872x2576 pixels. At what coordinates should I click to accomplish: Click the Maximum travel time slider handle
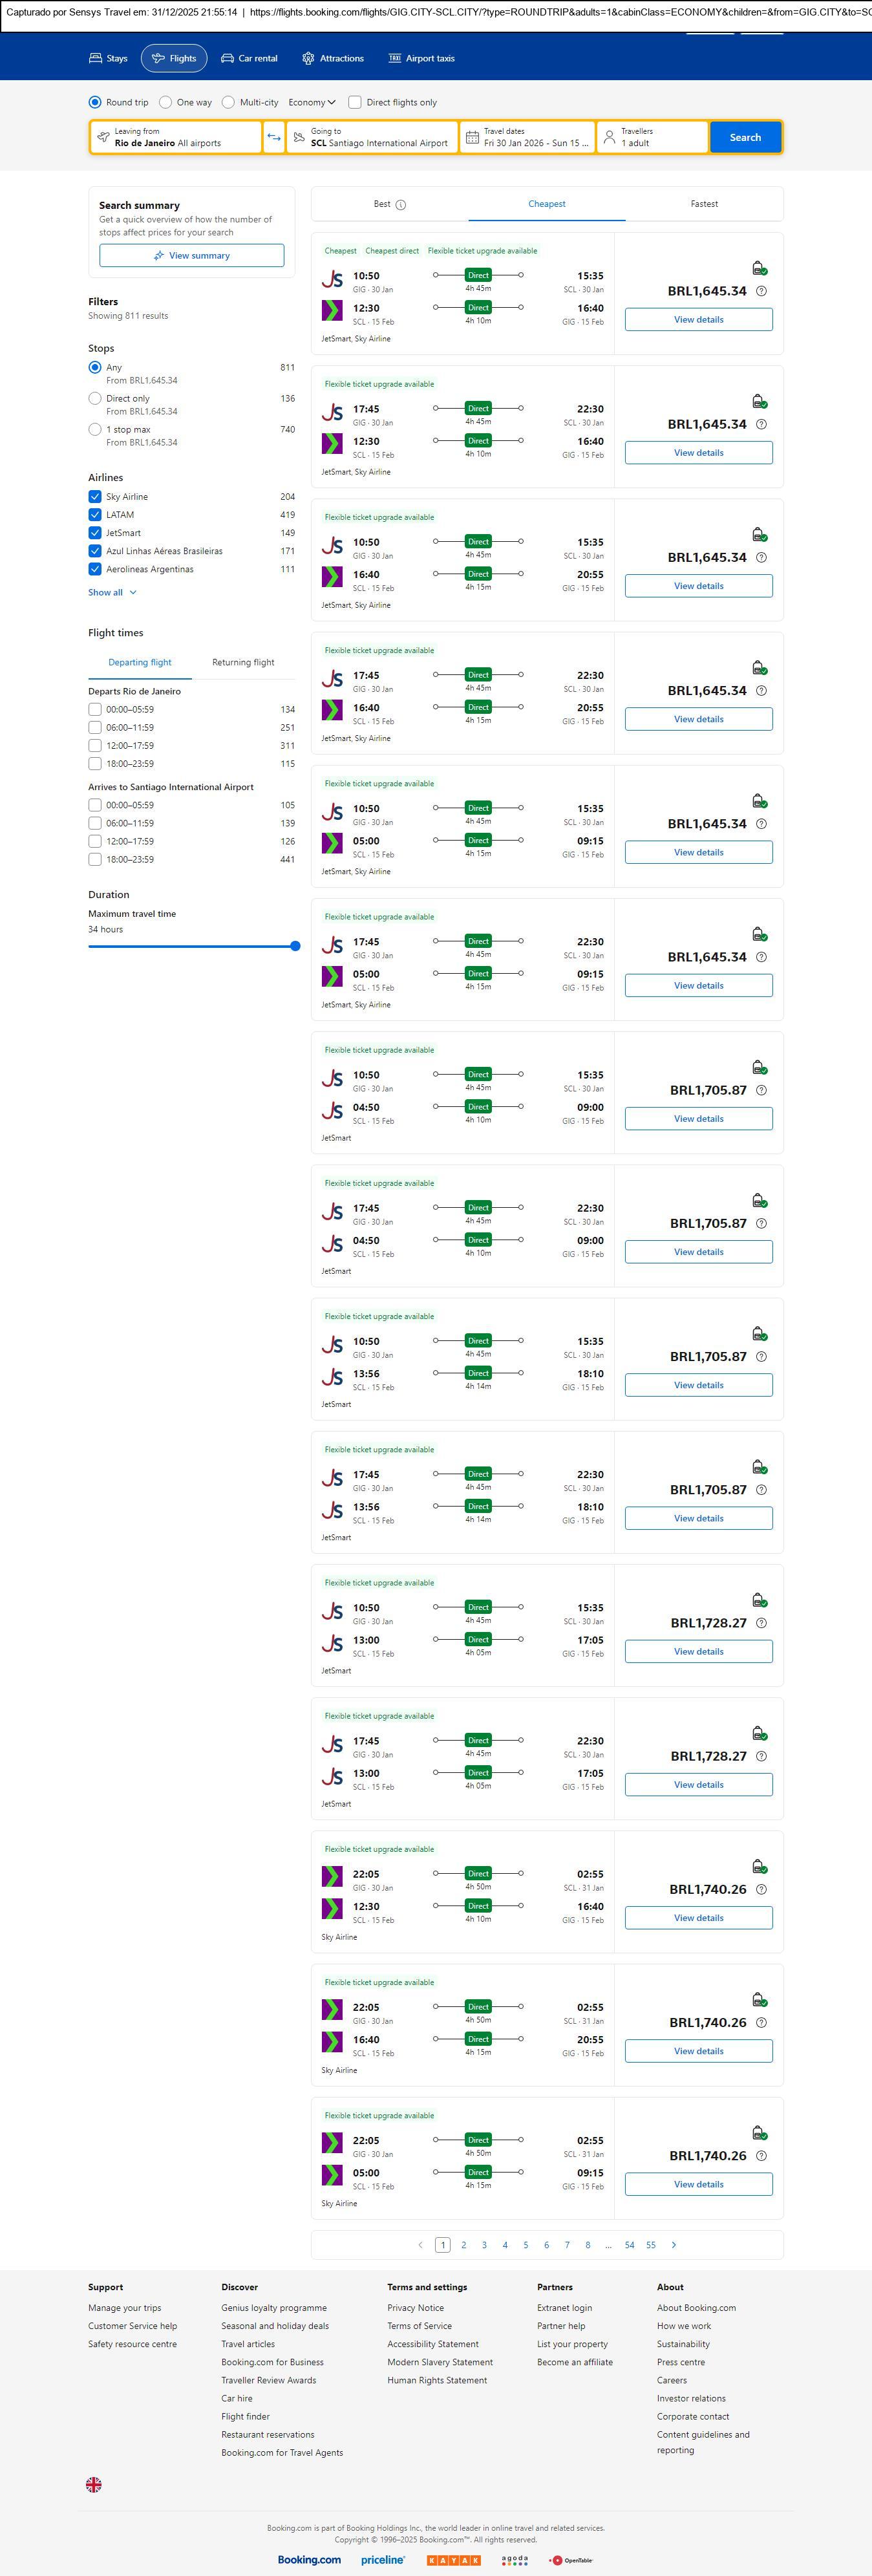pos(295,946)
